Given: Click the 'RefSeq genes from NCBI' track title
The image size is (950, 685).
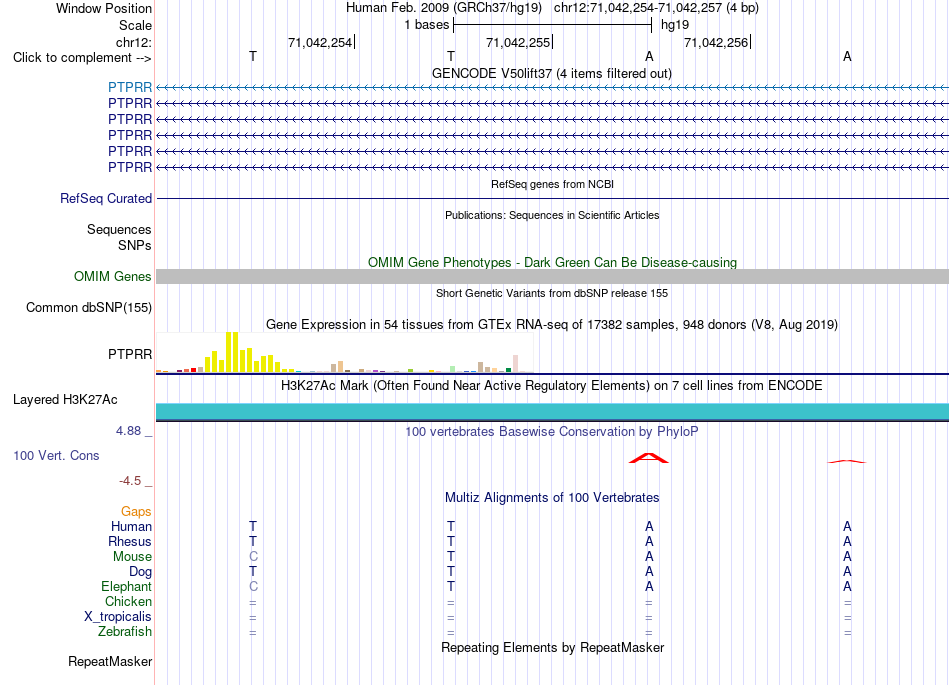Looking at the screenshot, I should [x=552, y=184].
